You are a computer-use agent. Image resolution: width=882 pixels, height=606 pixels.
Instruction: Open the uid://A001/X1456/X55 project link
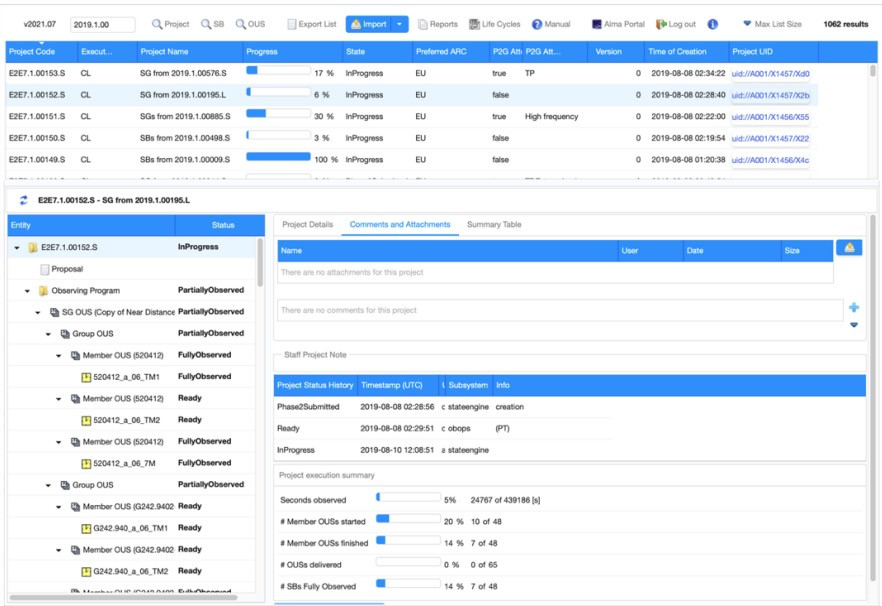[770, 117]
